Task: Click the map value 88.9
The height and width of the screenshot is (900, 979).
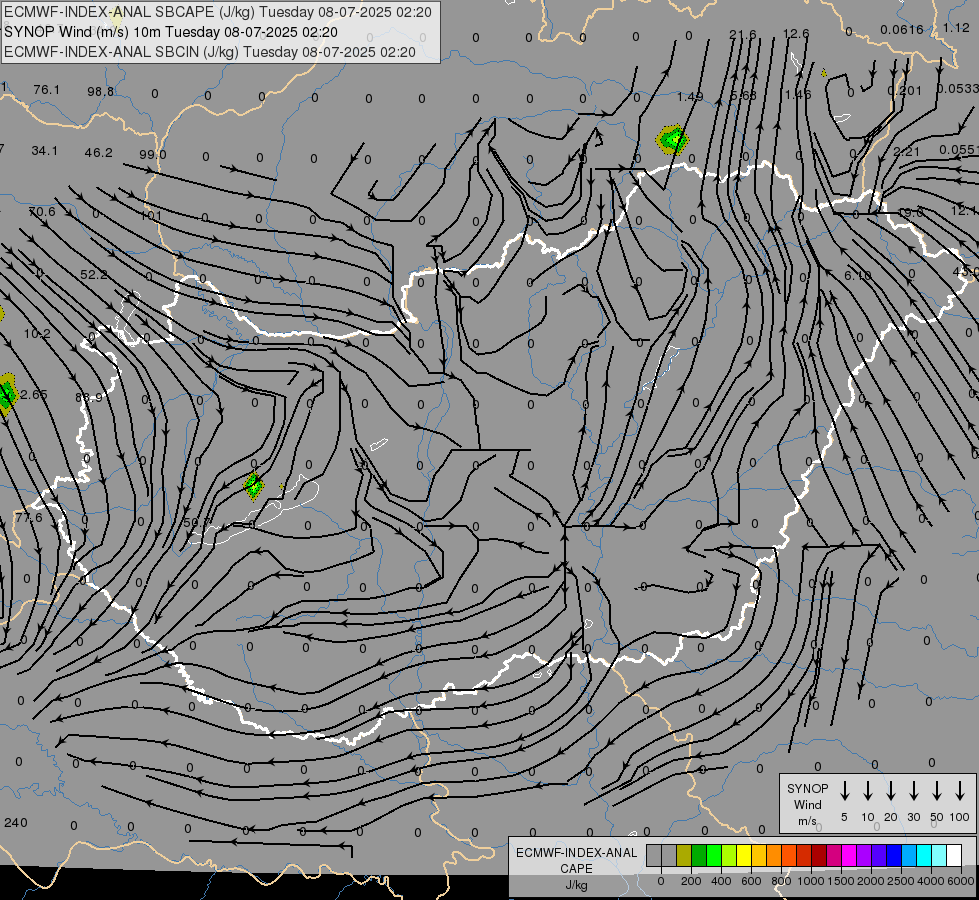Action: click(89, 397)
